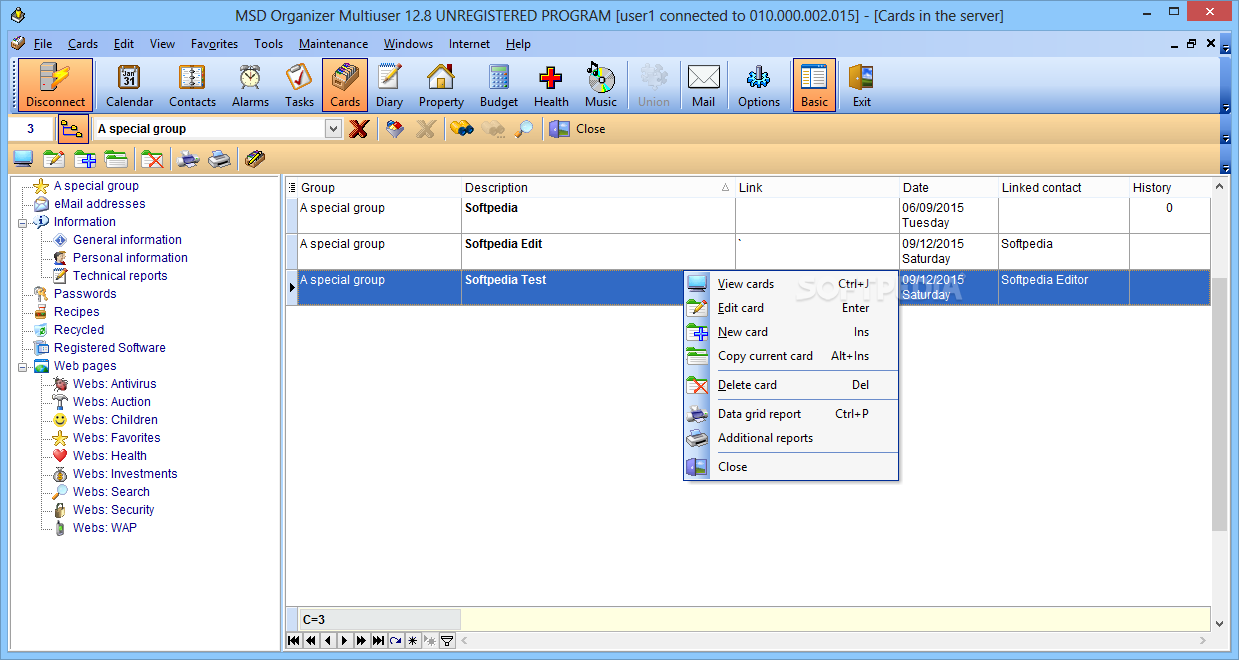
Task: Choose Delete card in context menu
Action: (x=791, y=385)
